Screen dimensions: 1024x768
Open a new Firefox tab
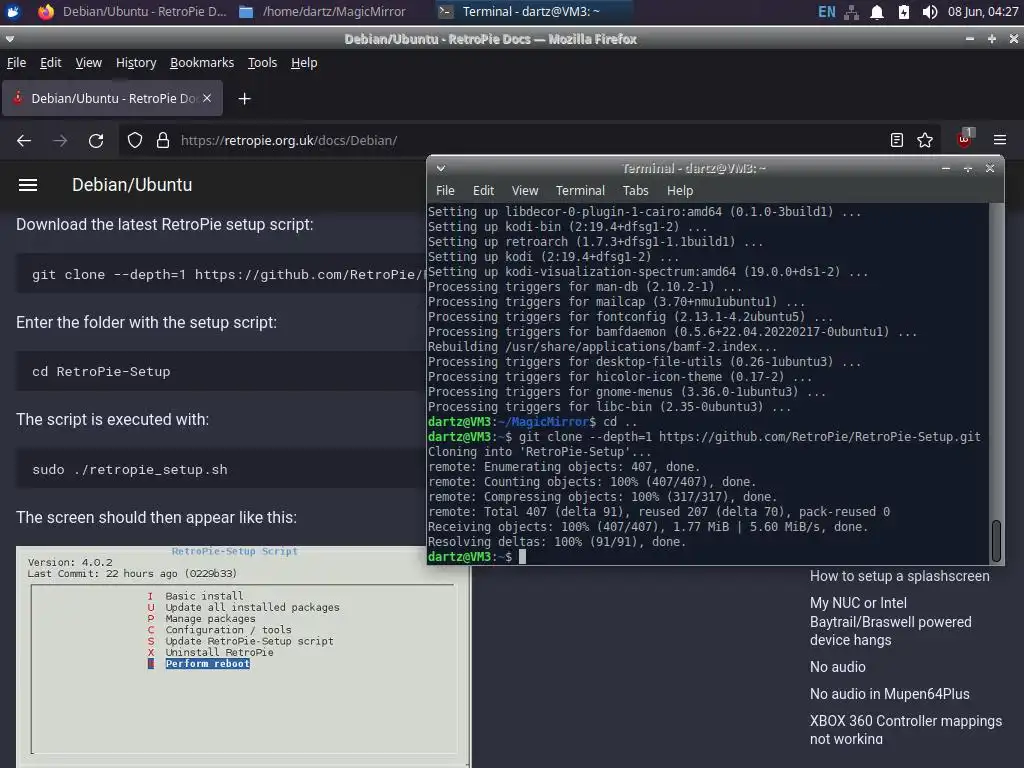pos(244,99)
